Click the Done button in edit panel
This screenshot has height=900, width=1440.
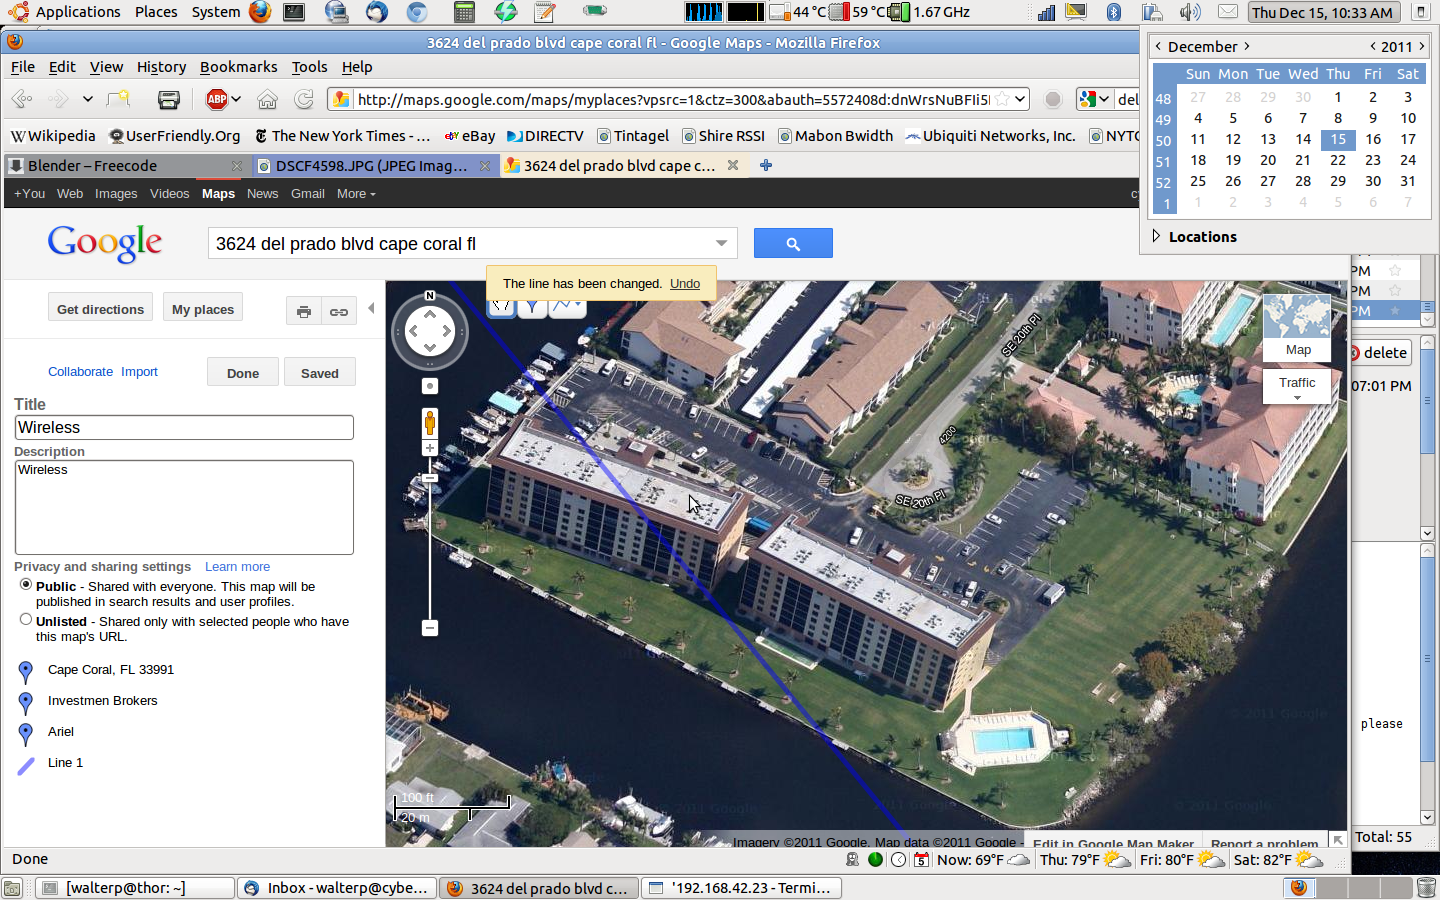(243, 373)
